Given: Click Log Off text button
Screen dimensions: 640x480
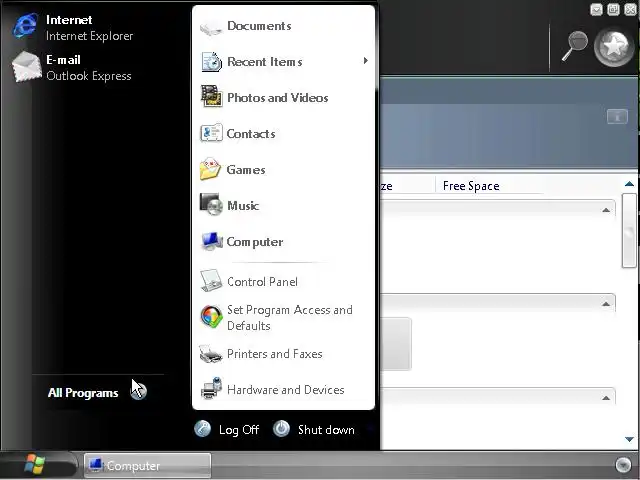Looking at the screenshot, I should pyautogui.click(x=239, y=430).
